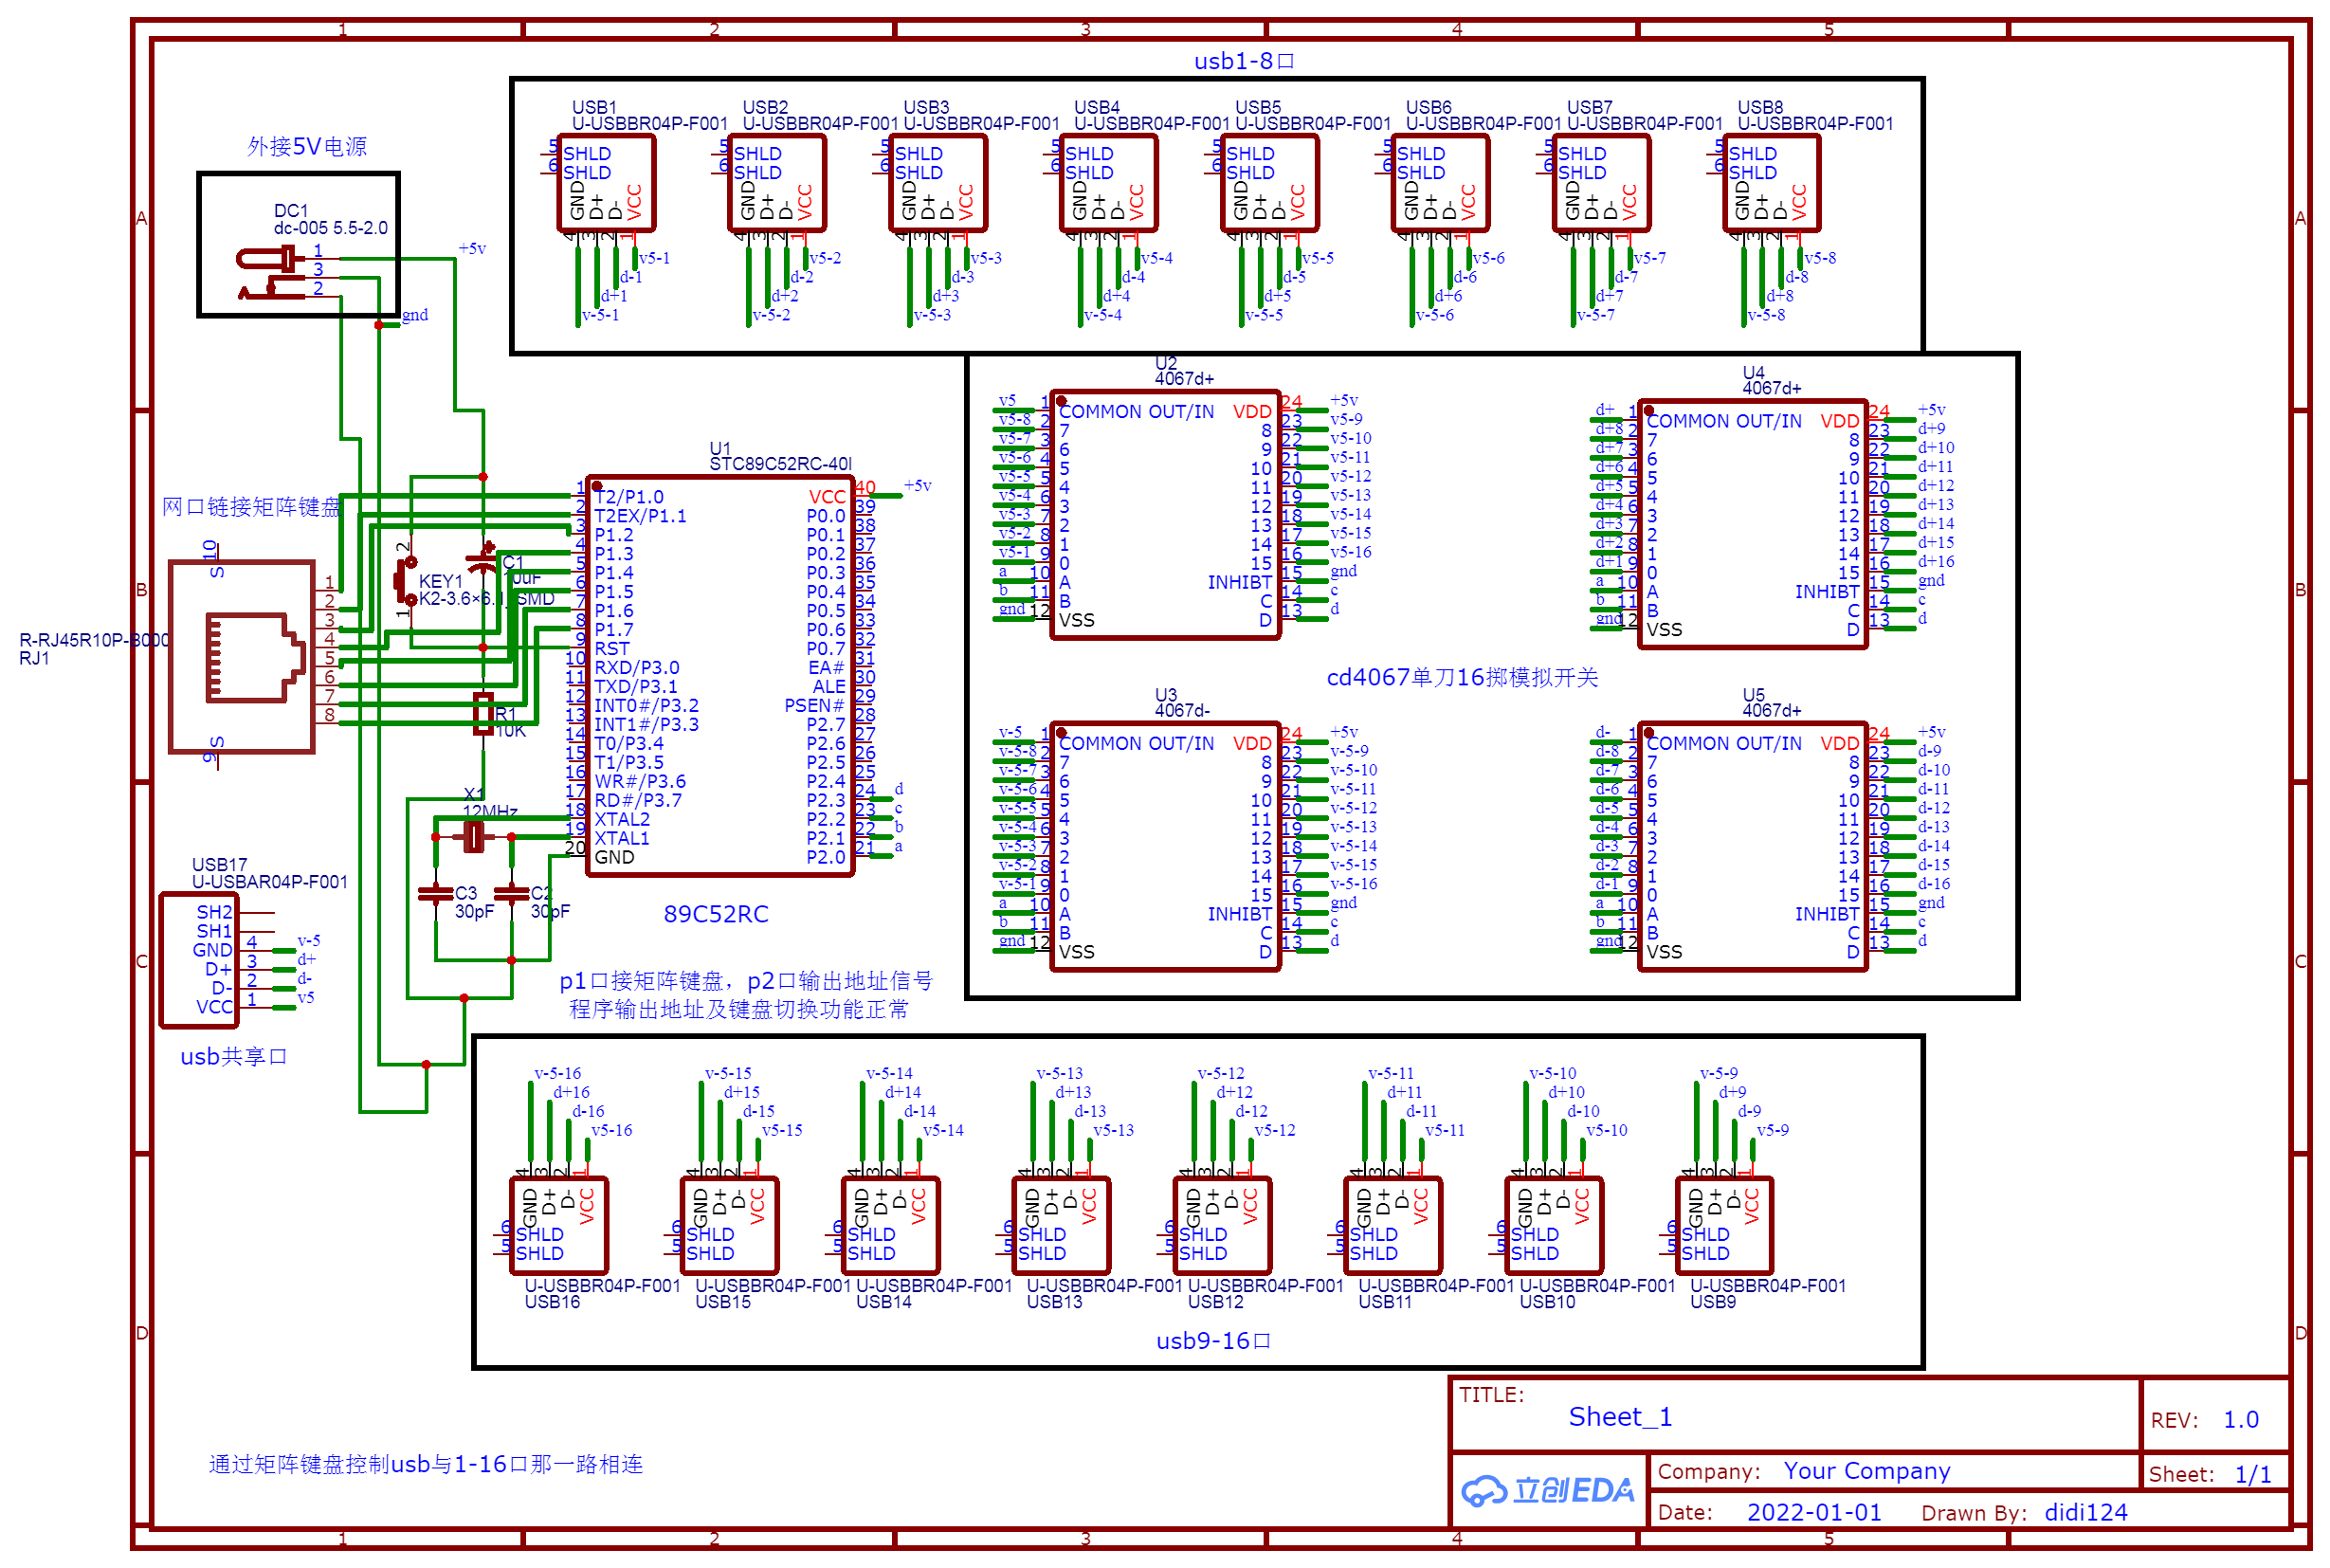This screenshot has height=1568, width=2330.
Task: Select the USB4 connector symbol
Action: [1109, 184]
